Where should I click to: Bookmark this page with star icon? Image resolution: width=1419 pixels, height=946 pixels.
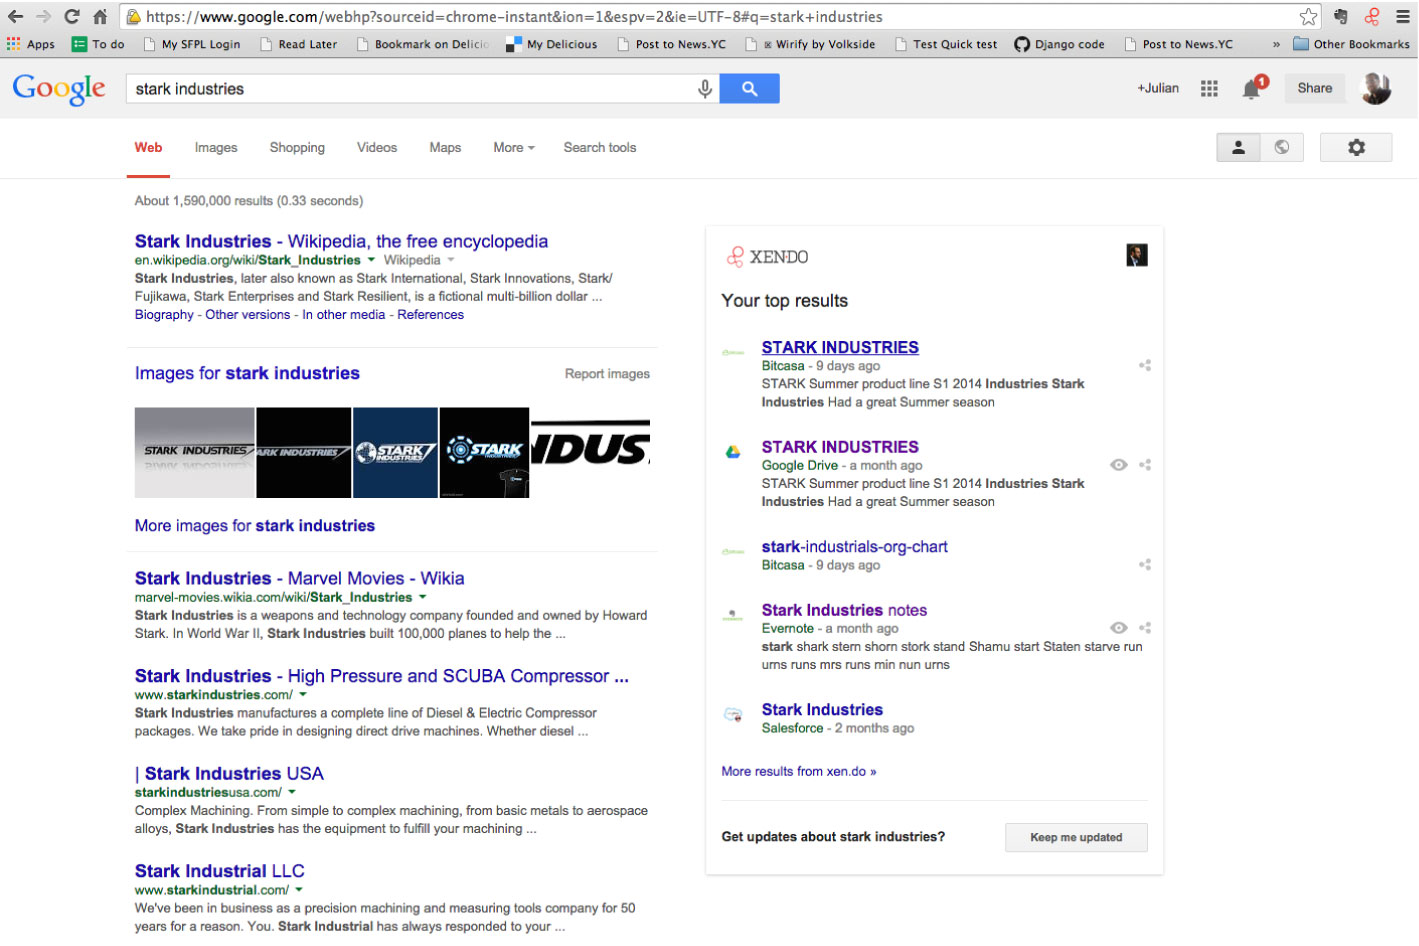point(1308,16)
